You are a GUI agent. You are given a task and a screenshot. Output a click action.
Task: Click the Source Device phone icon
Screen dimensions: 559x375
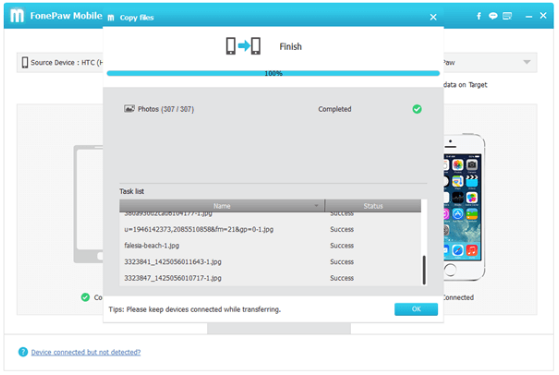[25, 62]
